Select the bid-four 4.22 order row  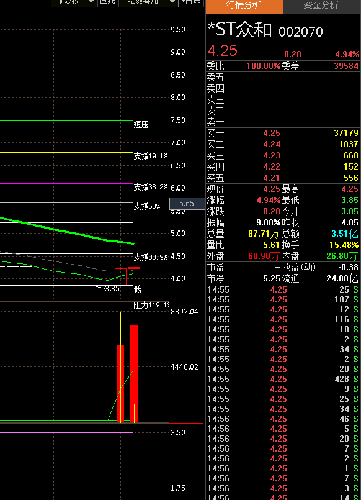pos(283,167)
